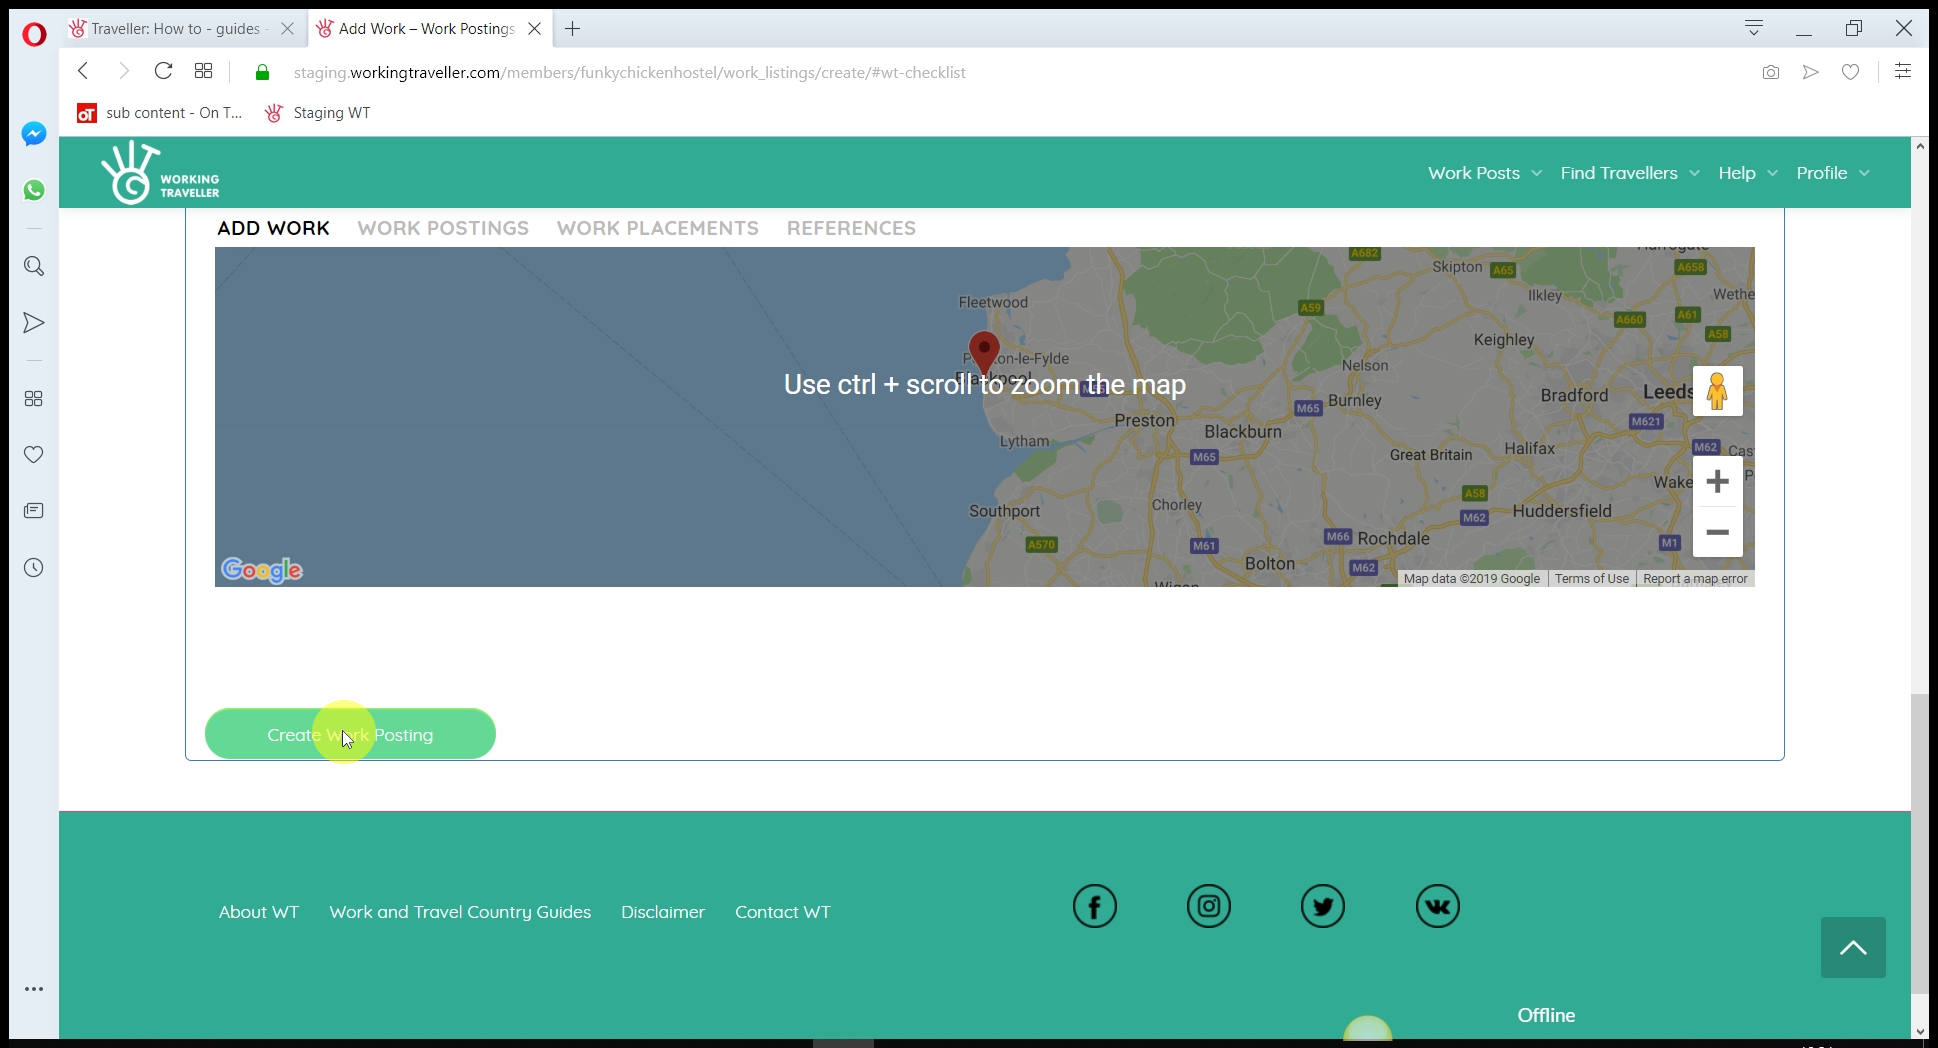Click the scroll-to-top arrow button

coord(1852,947)
